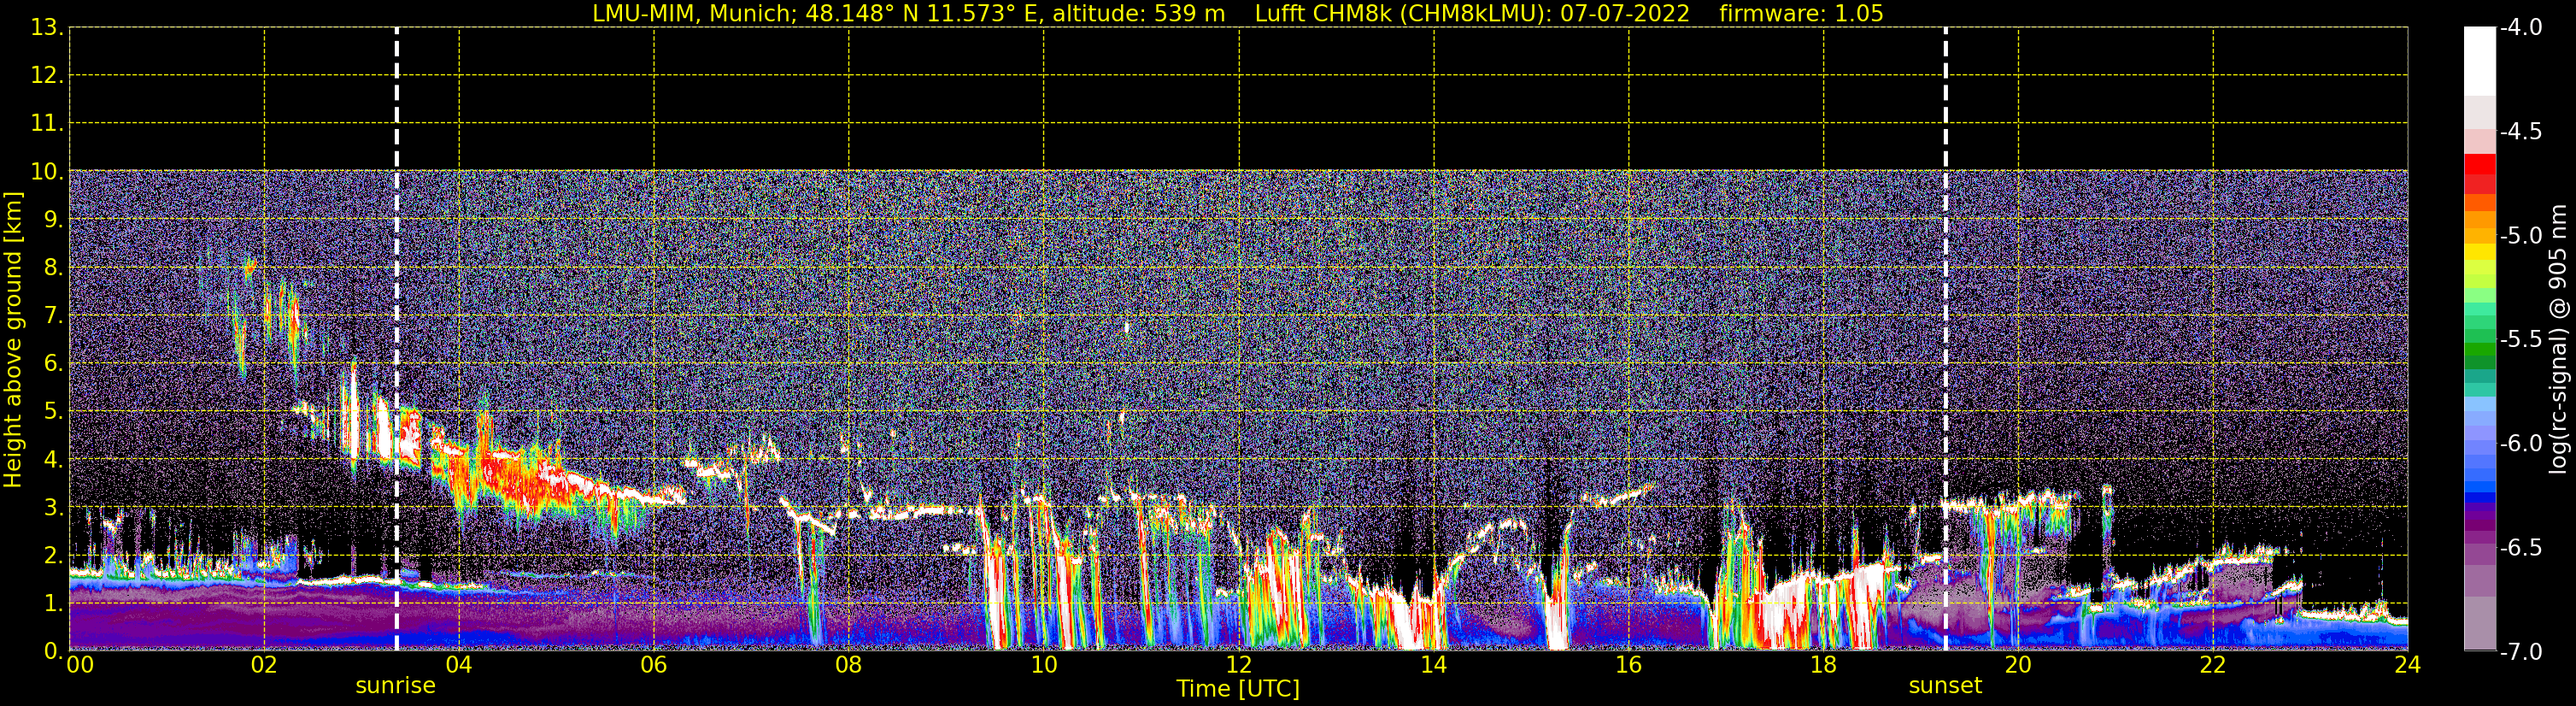Viewport: 2576px width, 706px height.
Task: Click the height axis tick label '13'
Action: 46,28
